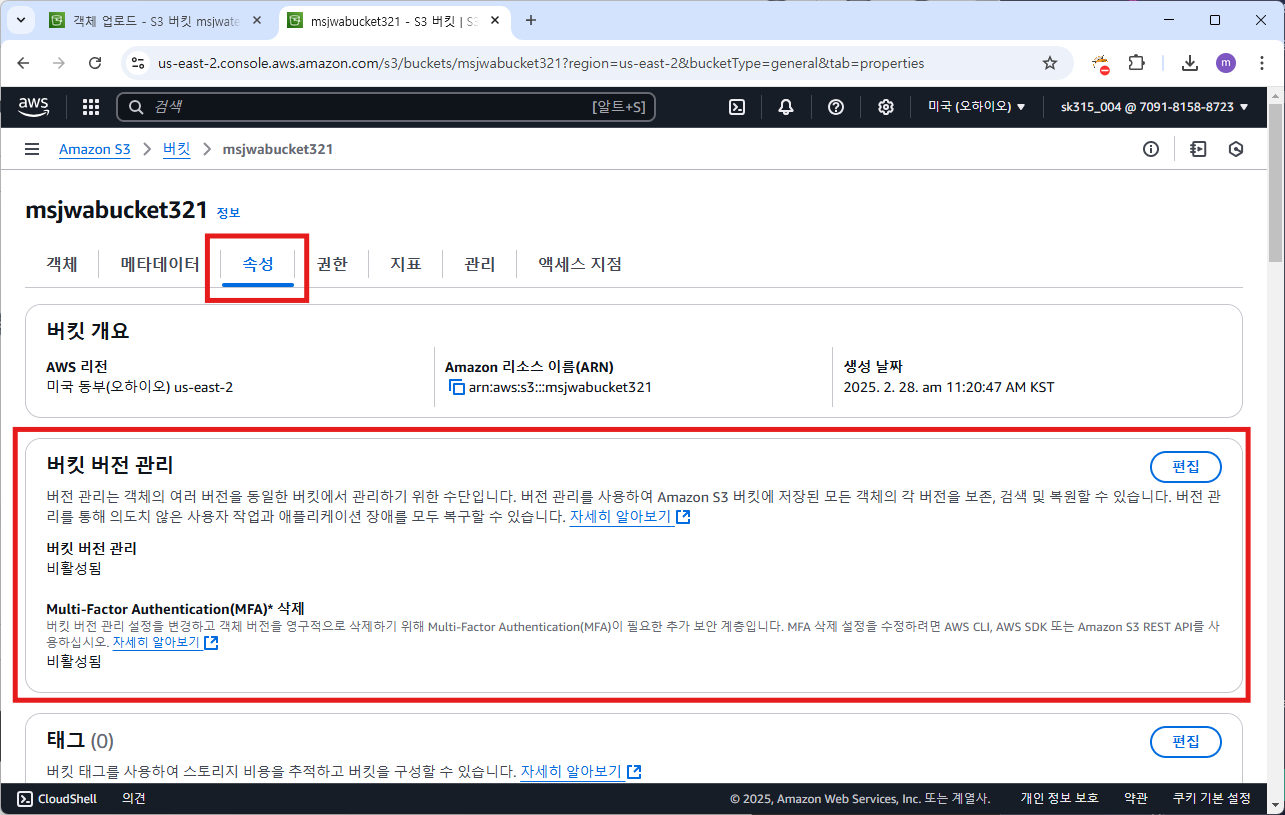Open the region selector 미국 (오하이오)
The height and width of the screenshot is (815, 1285).
click(x=977, y=107)
